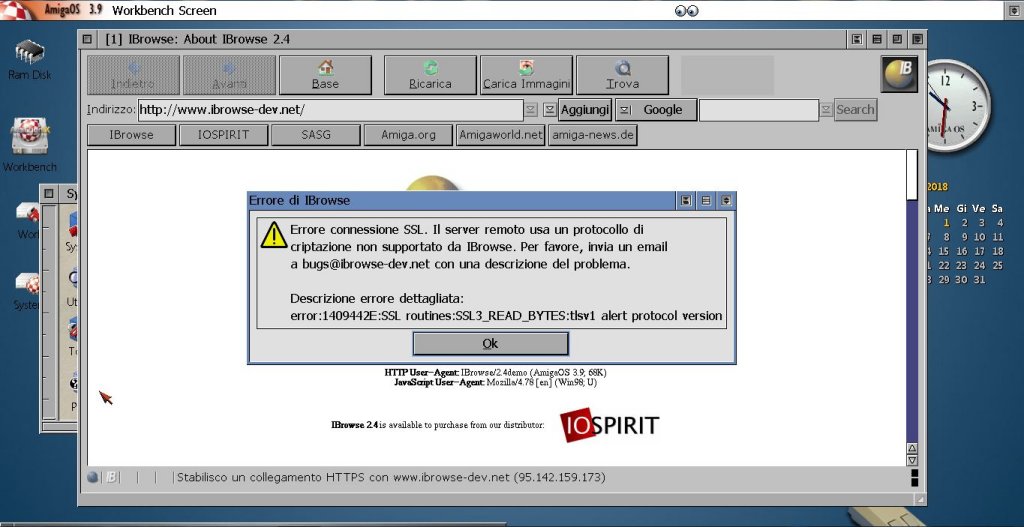Click into the Indirizzo address field
The image size is (1024, 527).
330,110
